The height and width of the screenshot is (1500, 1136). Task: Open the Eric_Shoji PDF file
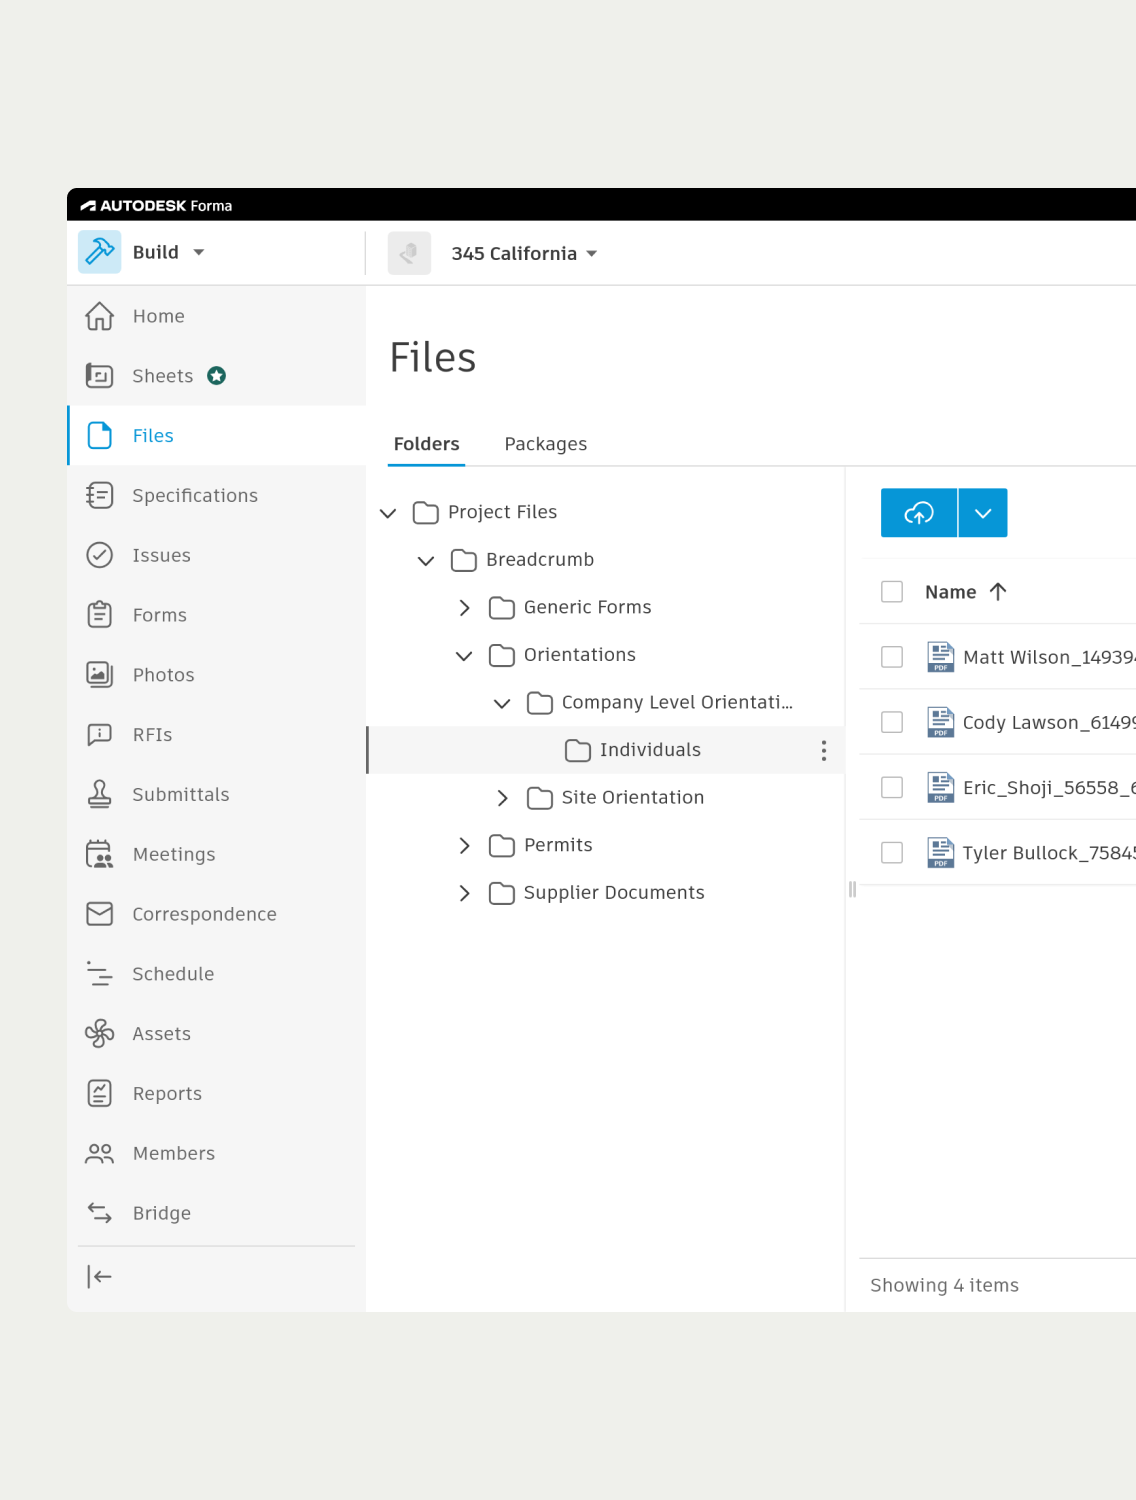[1049, 787]
